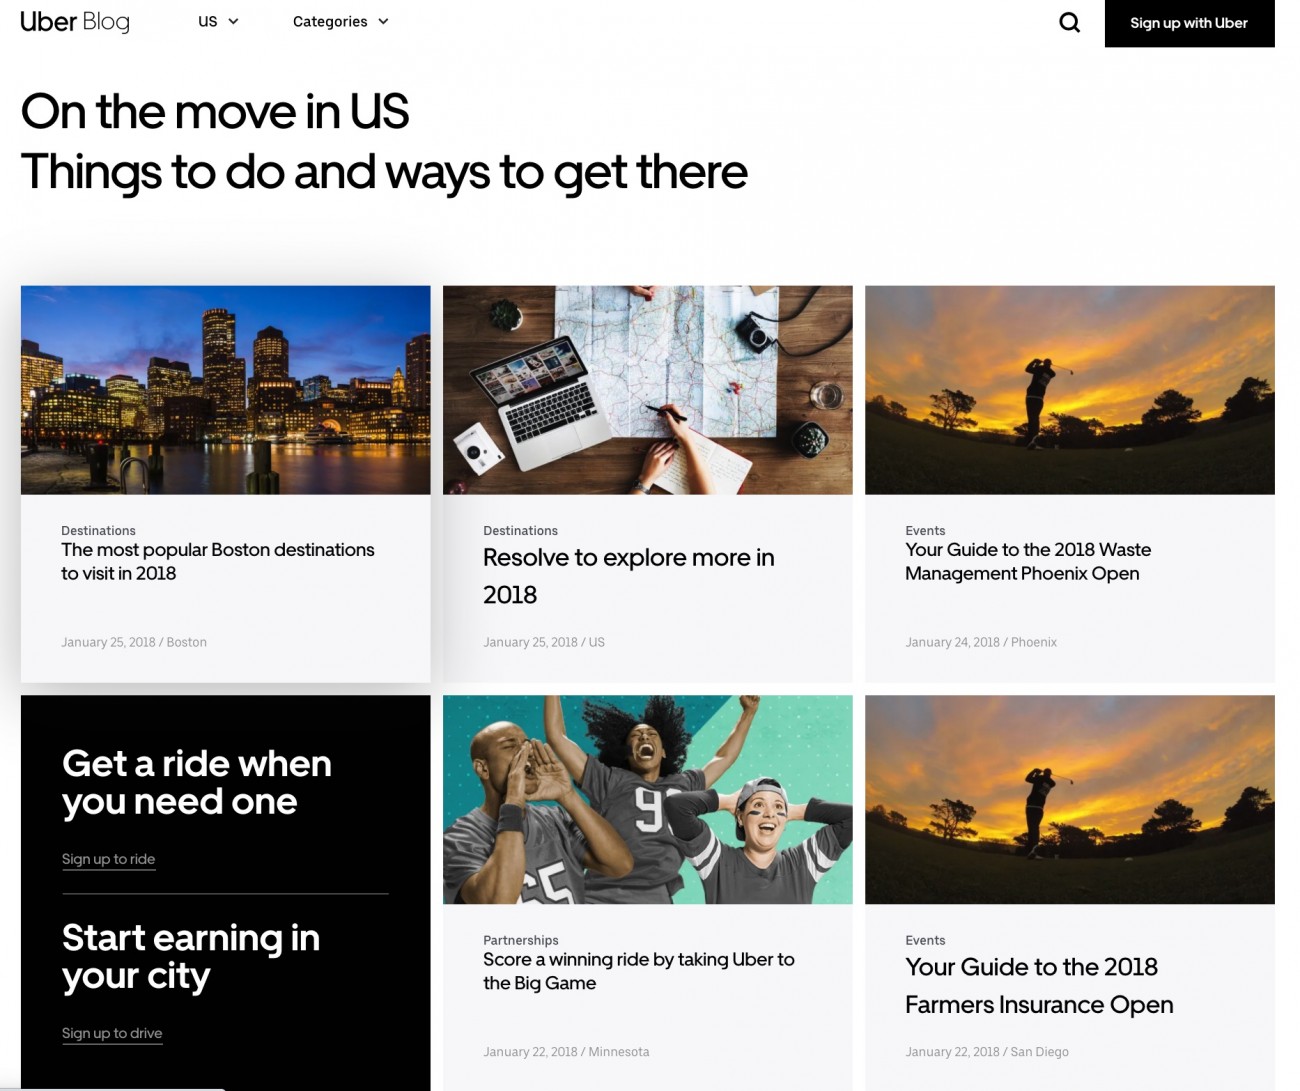Open Farmers Insurance Open guide article
Screen dimensions: 1300x1091
point(1039,986)
